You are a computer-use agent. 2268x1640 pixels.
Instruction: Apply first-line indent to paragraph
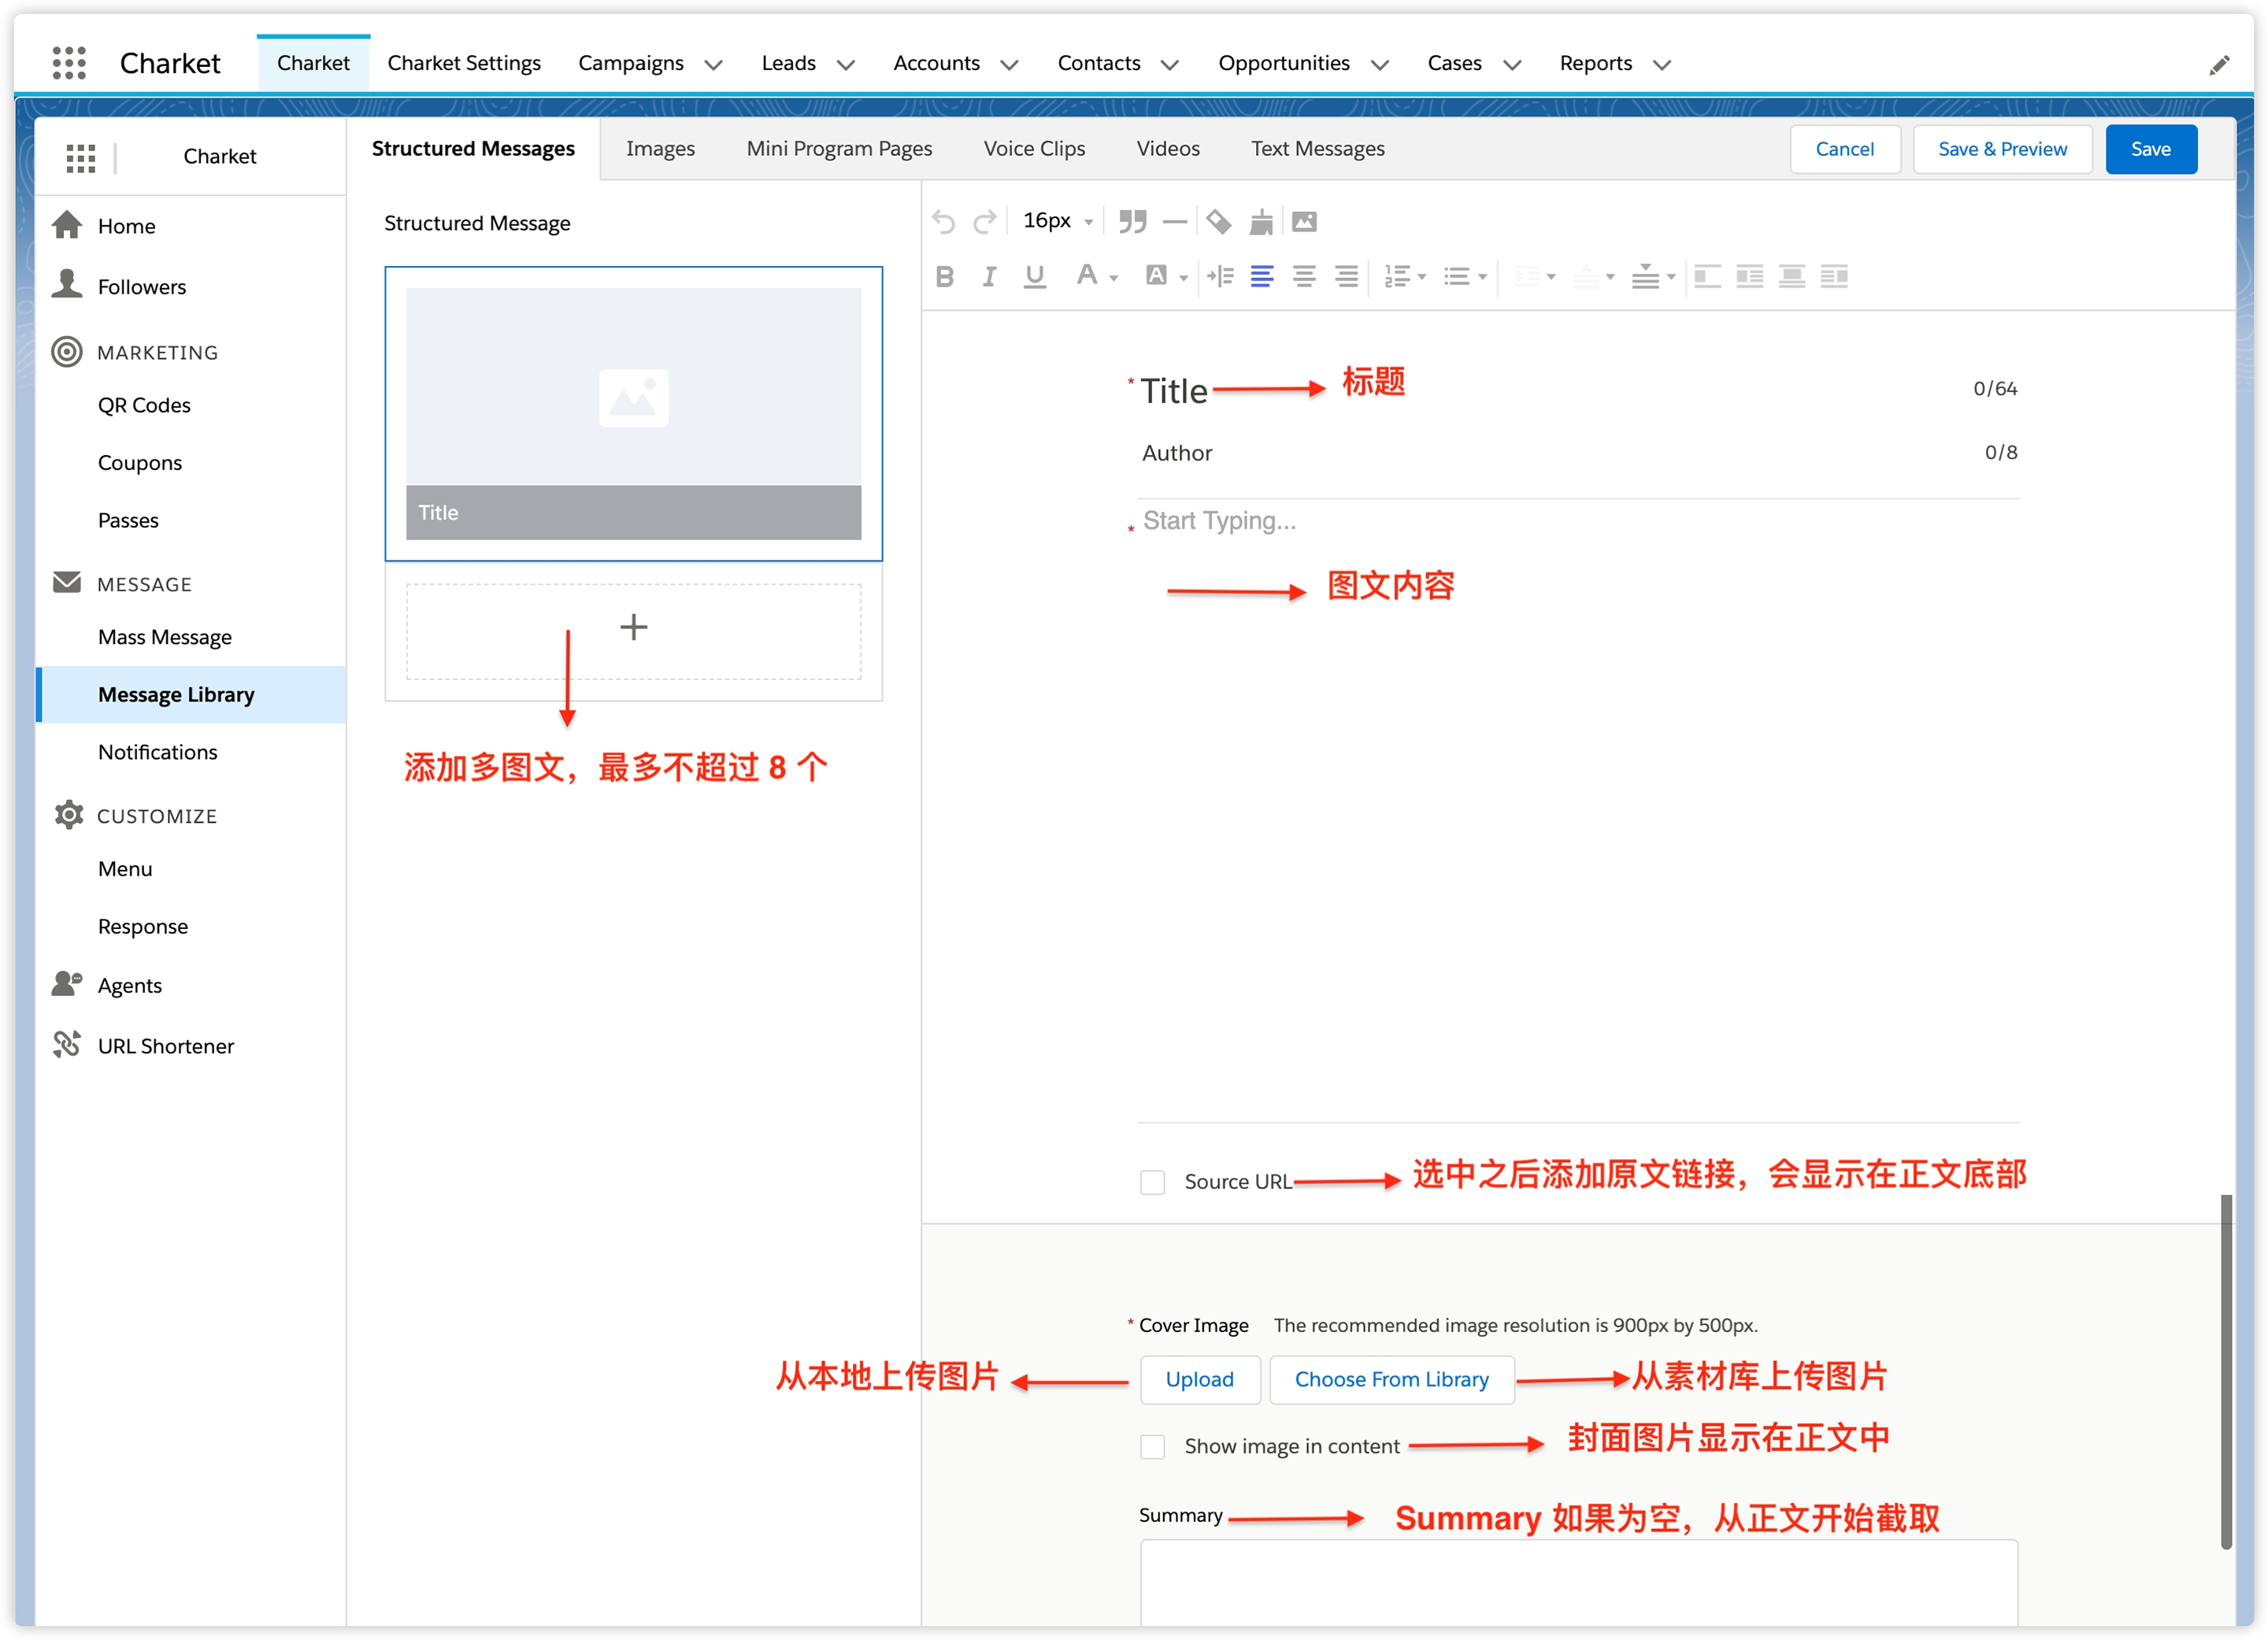(1219, 276)
